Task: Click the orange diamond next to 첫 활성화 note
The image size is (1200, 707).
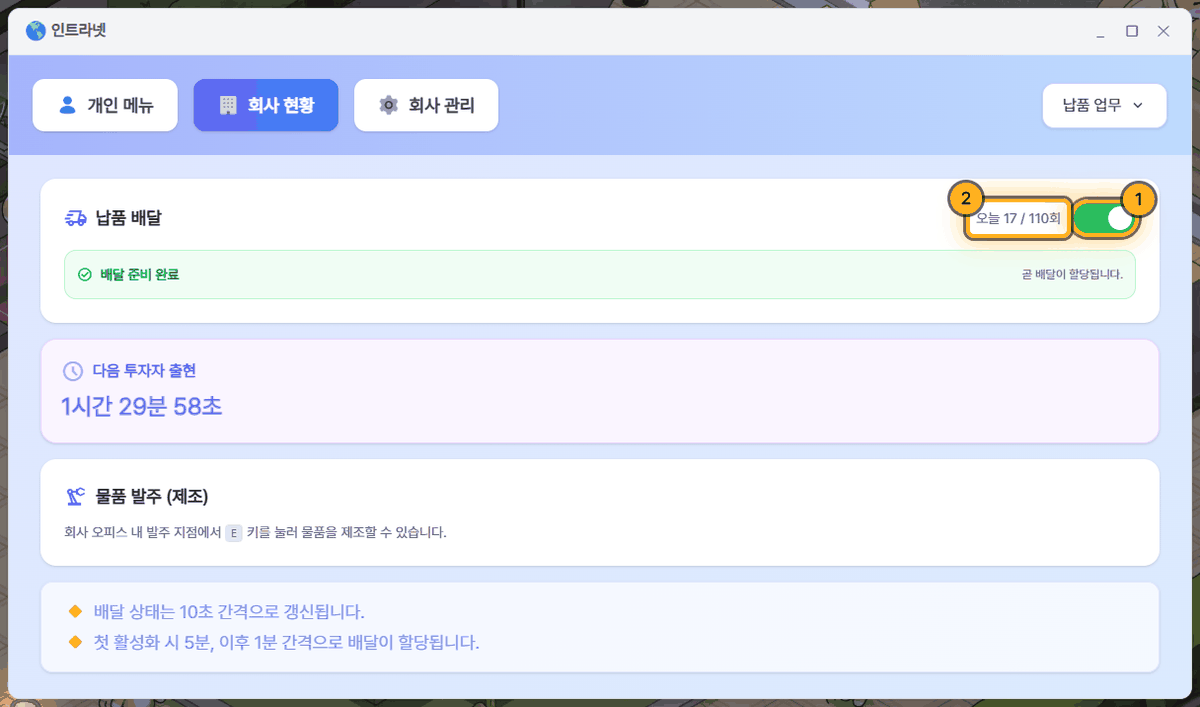Action: pos(74,641)
